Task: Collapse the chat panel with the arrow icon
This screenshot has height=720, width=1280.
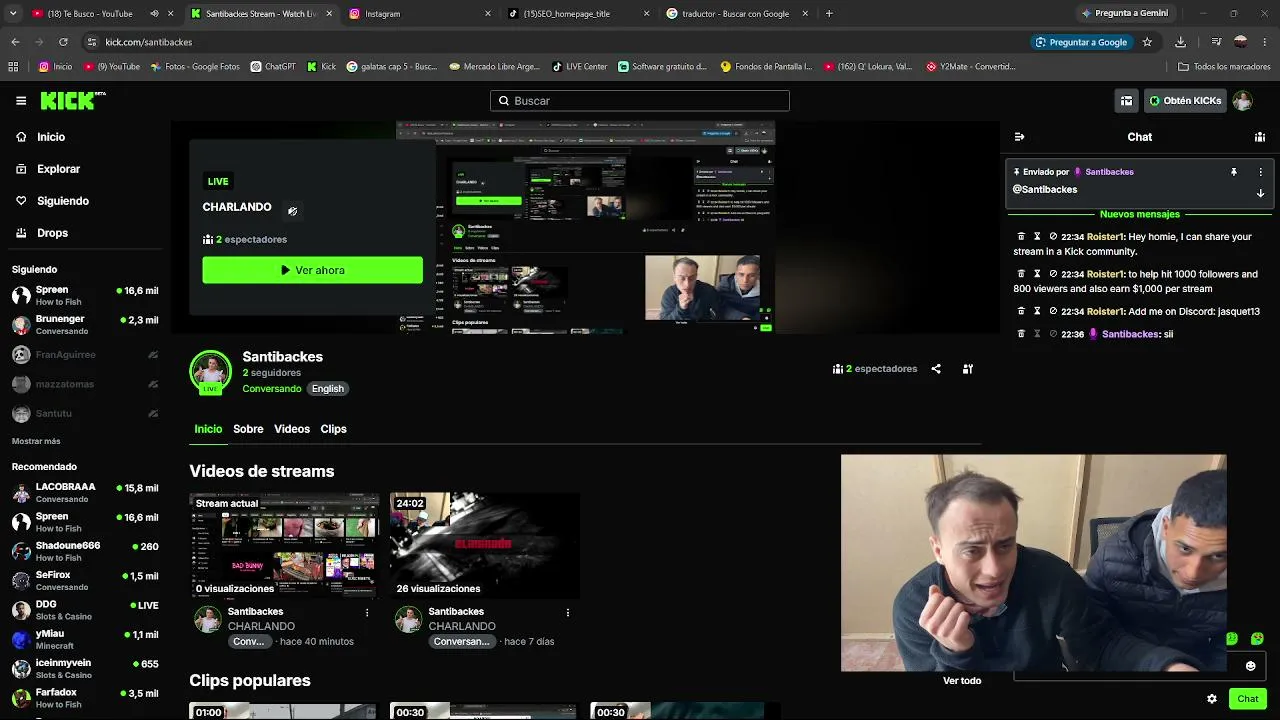Action: 1019,137
